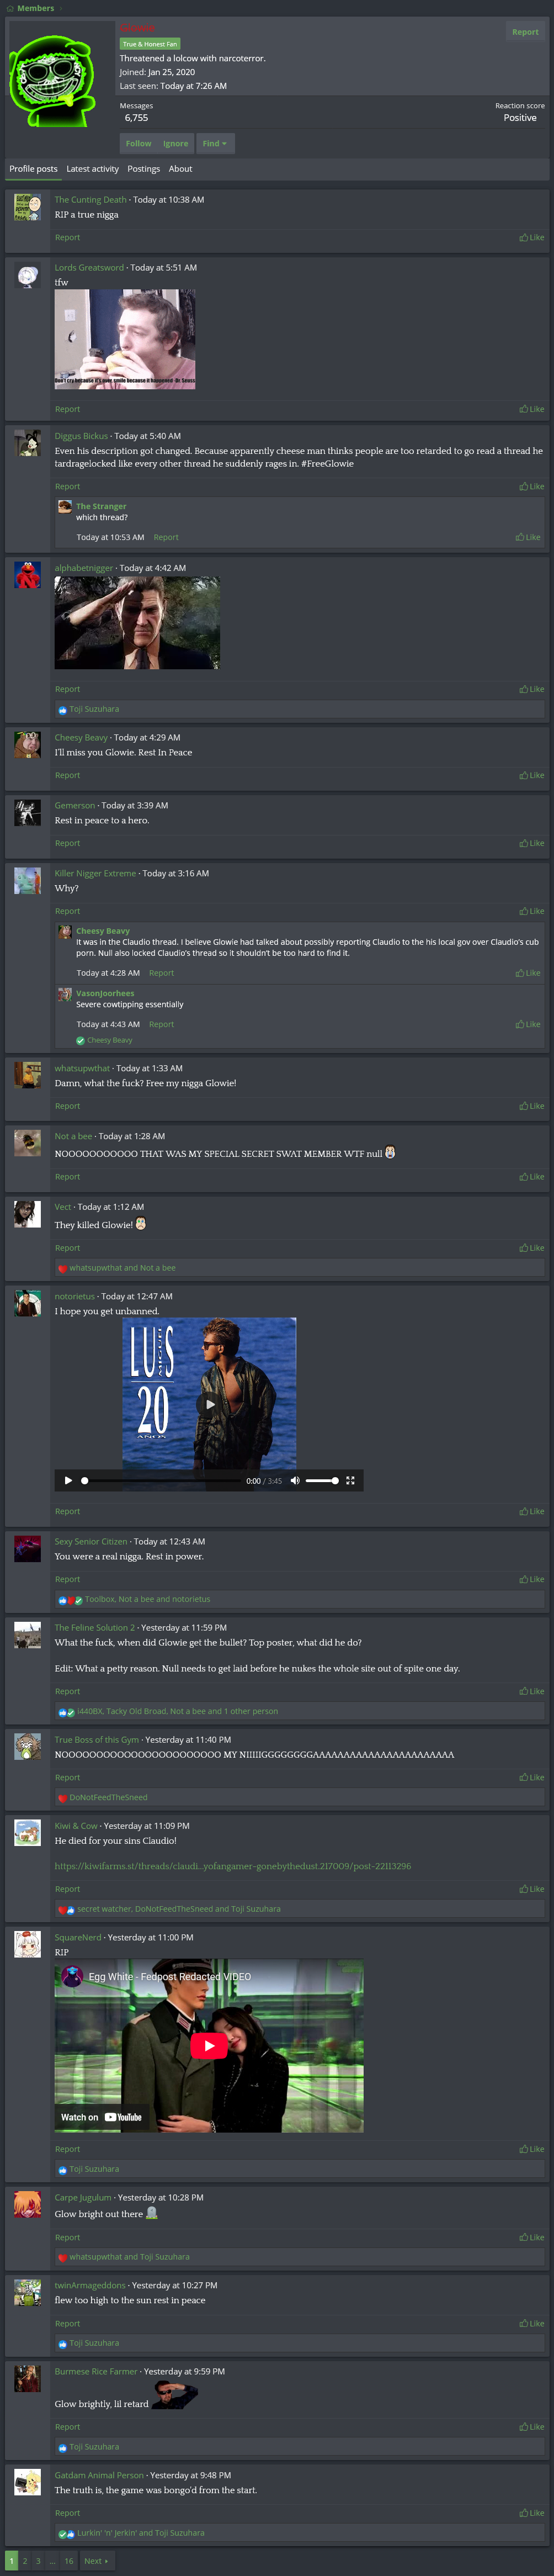Click the red YouTube play button

[x=209, y=2045]
